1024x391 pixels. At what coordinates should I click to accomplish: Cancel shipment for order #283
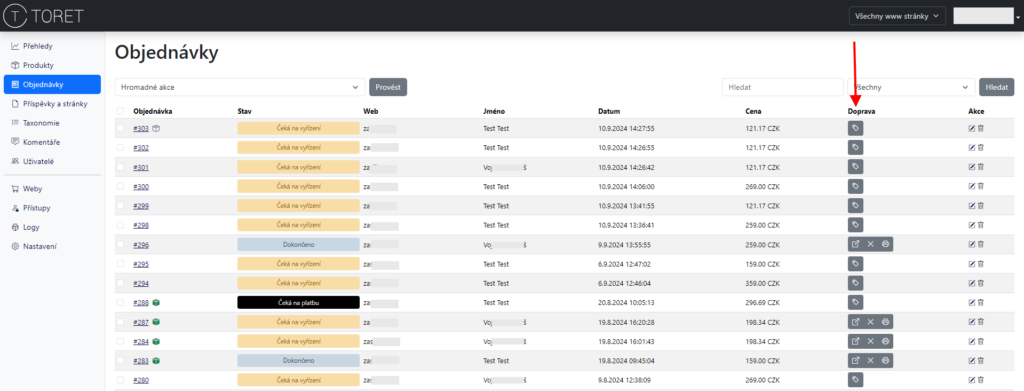coord(870,360)
